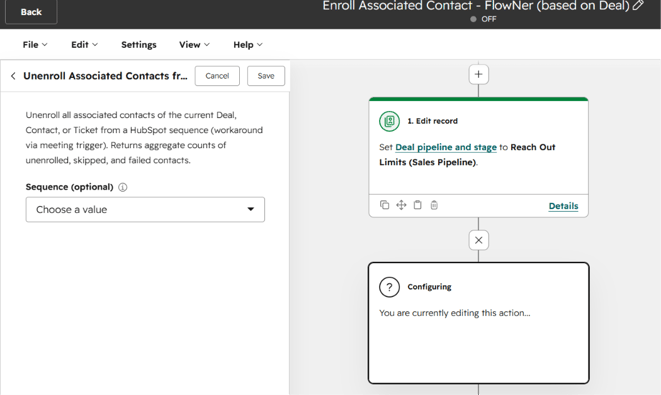
Task: Open the Settings menu item
Action: pyautogui.click(x=139, y=45)
